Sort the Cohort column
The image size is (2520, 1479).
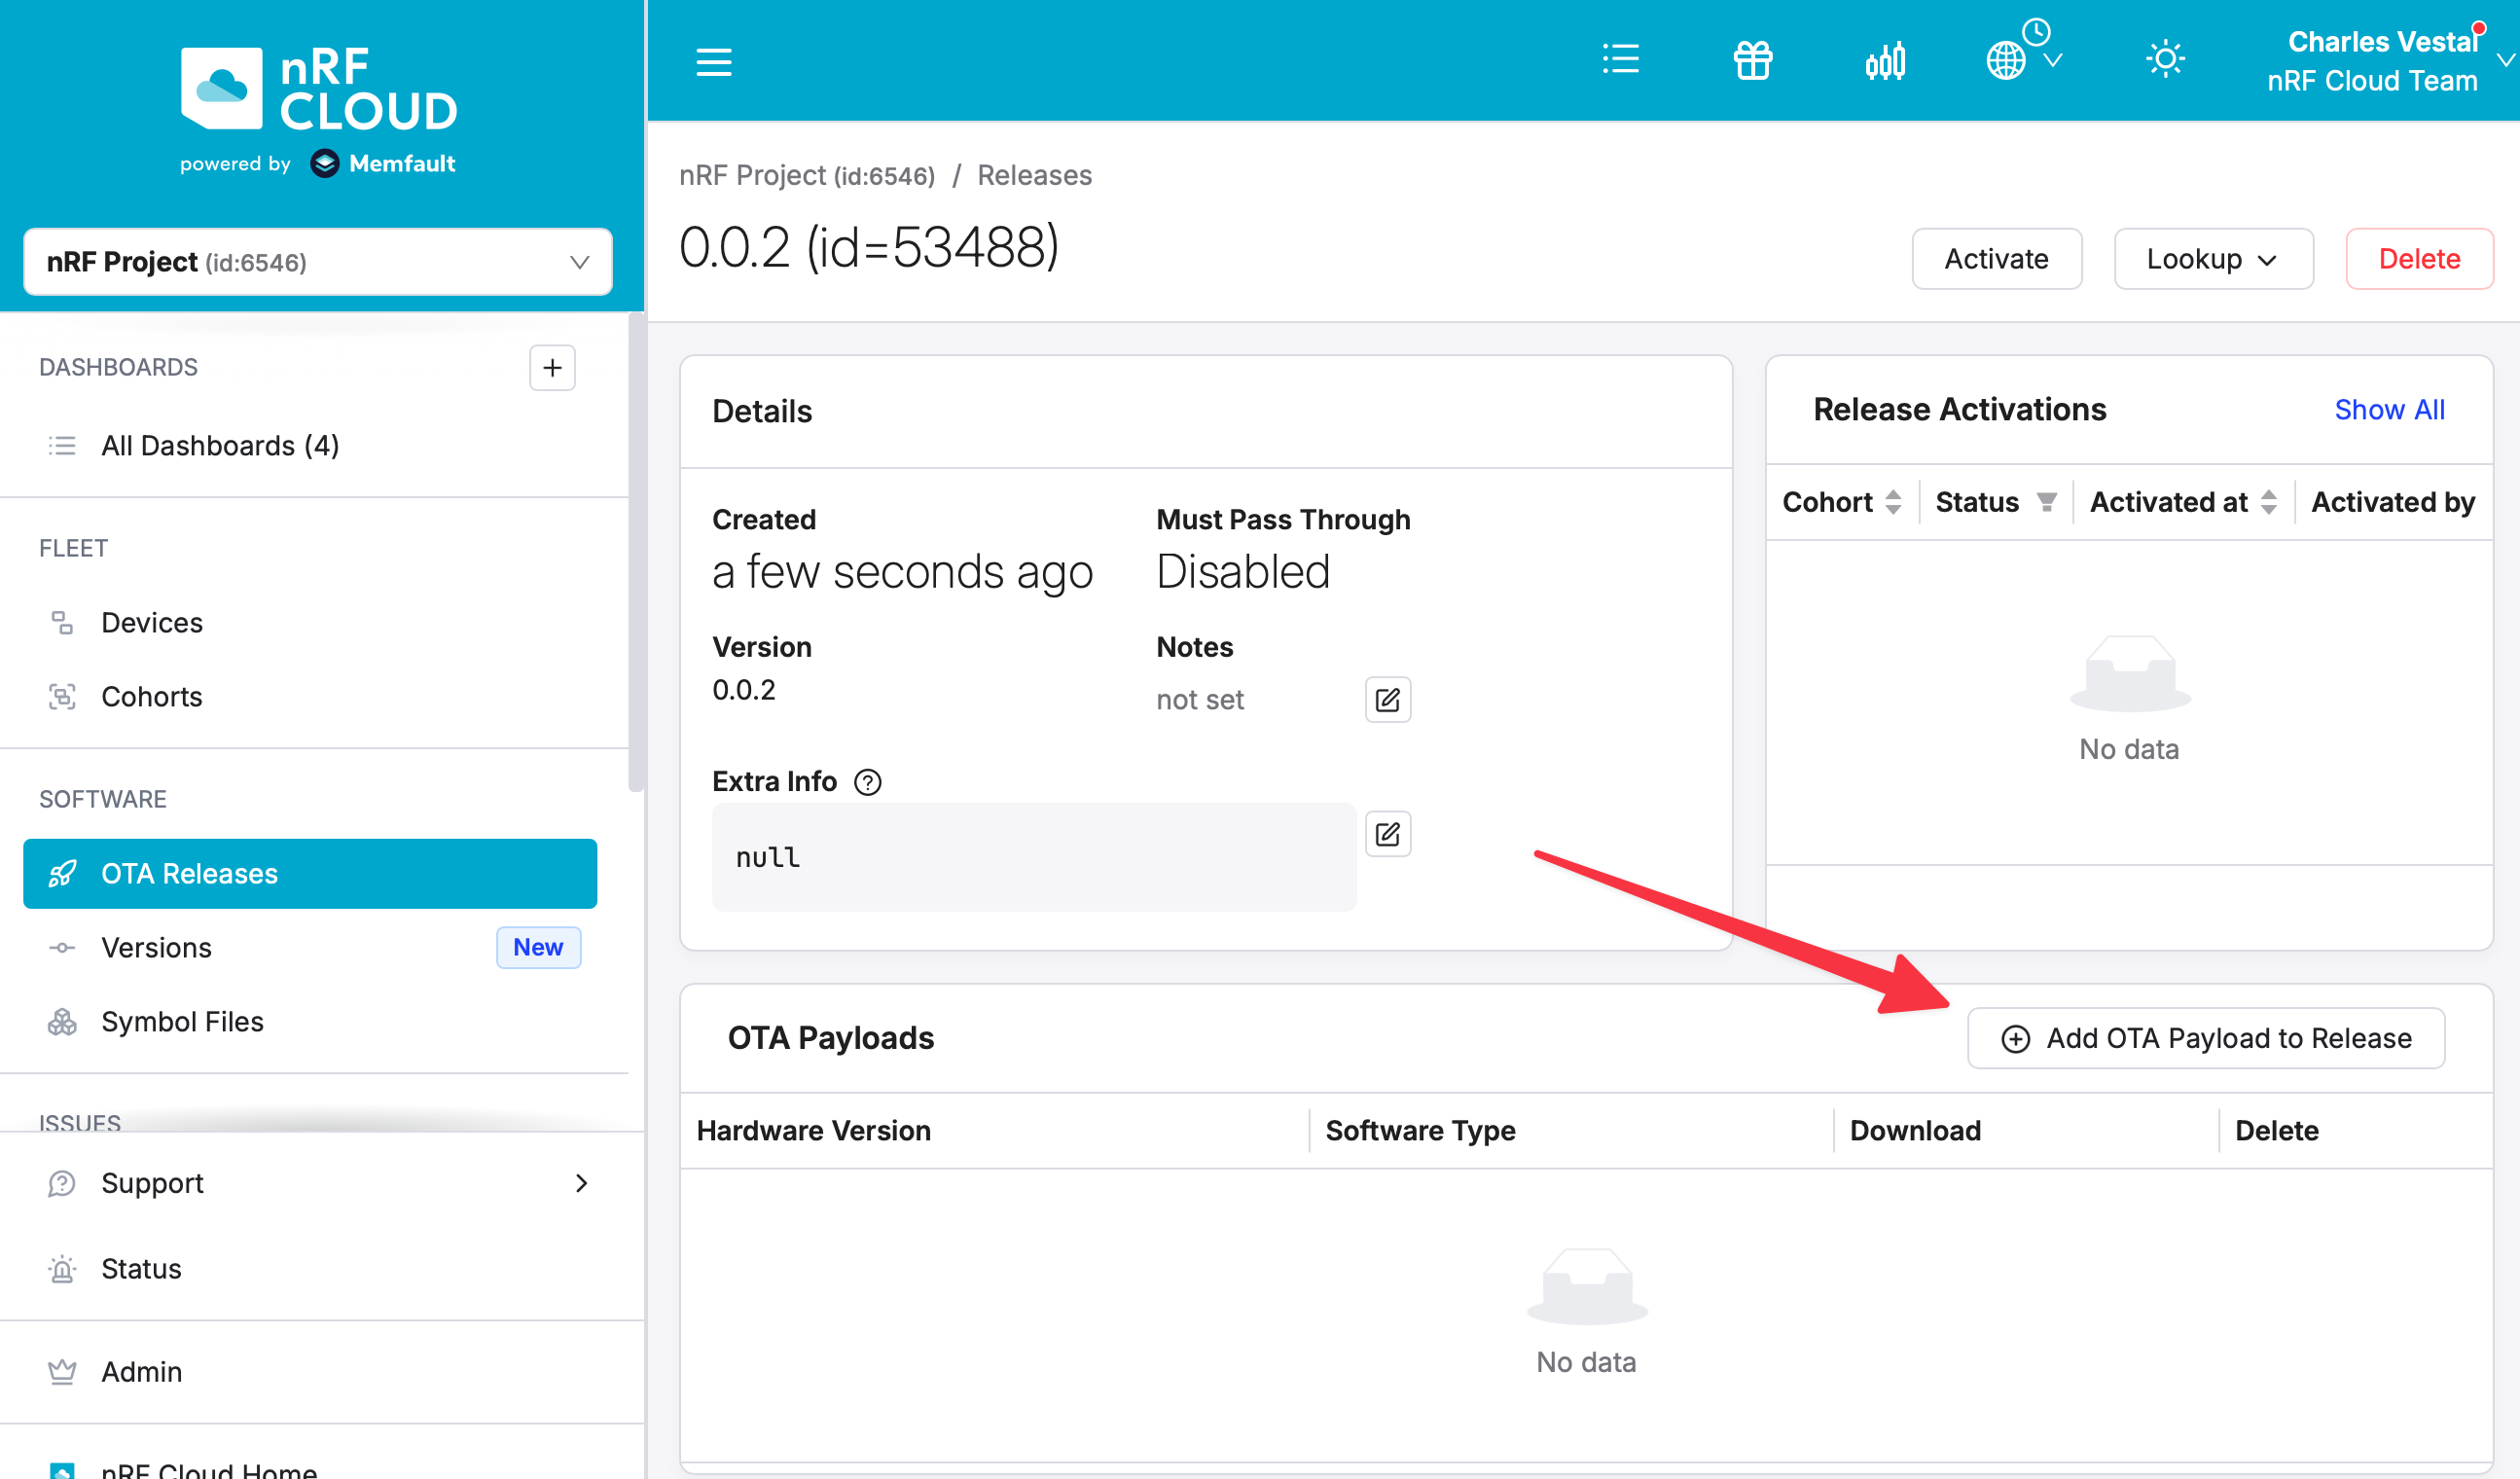pyautogui.click(x=1892, y=502)
